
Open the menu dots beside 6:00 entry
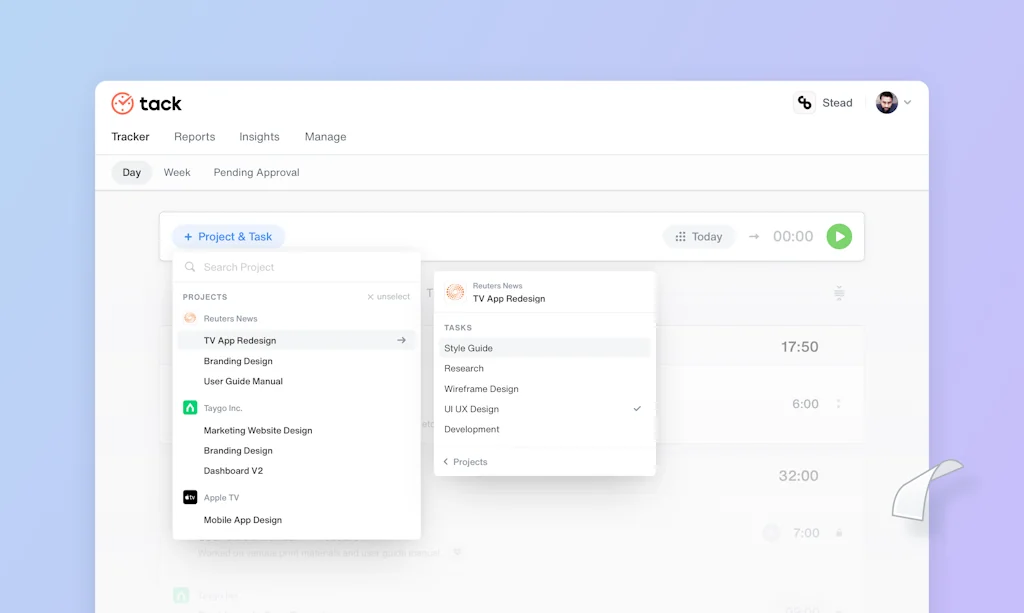click(x=839, y=404)
